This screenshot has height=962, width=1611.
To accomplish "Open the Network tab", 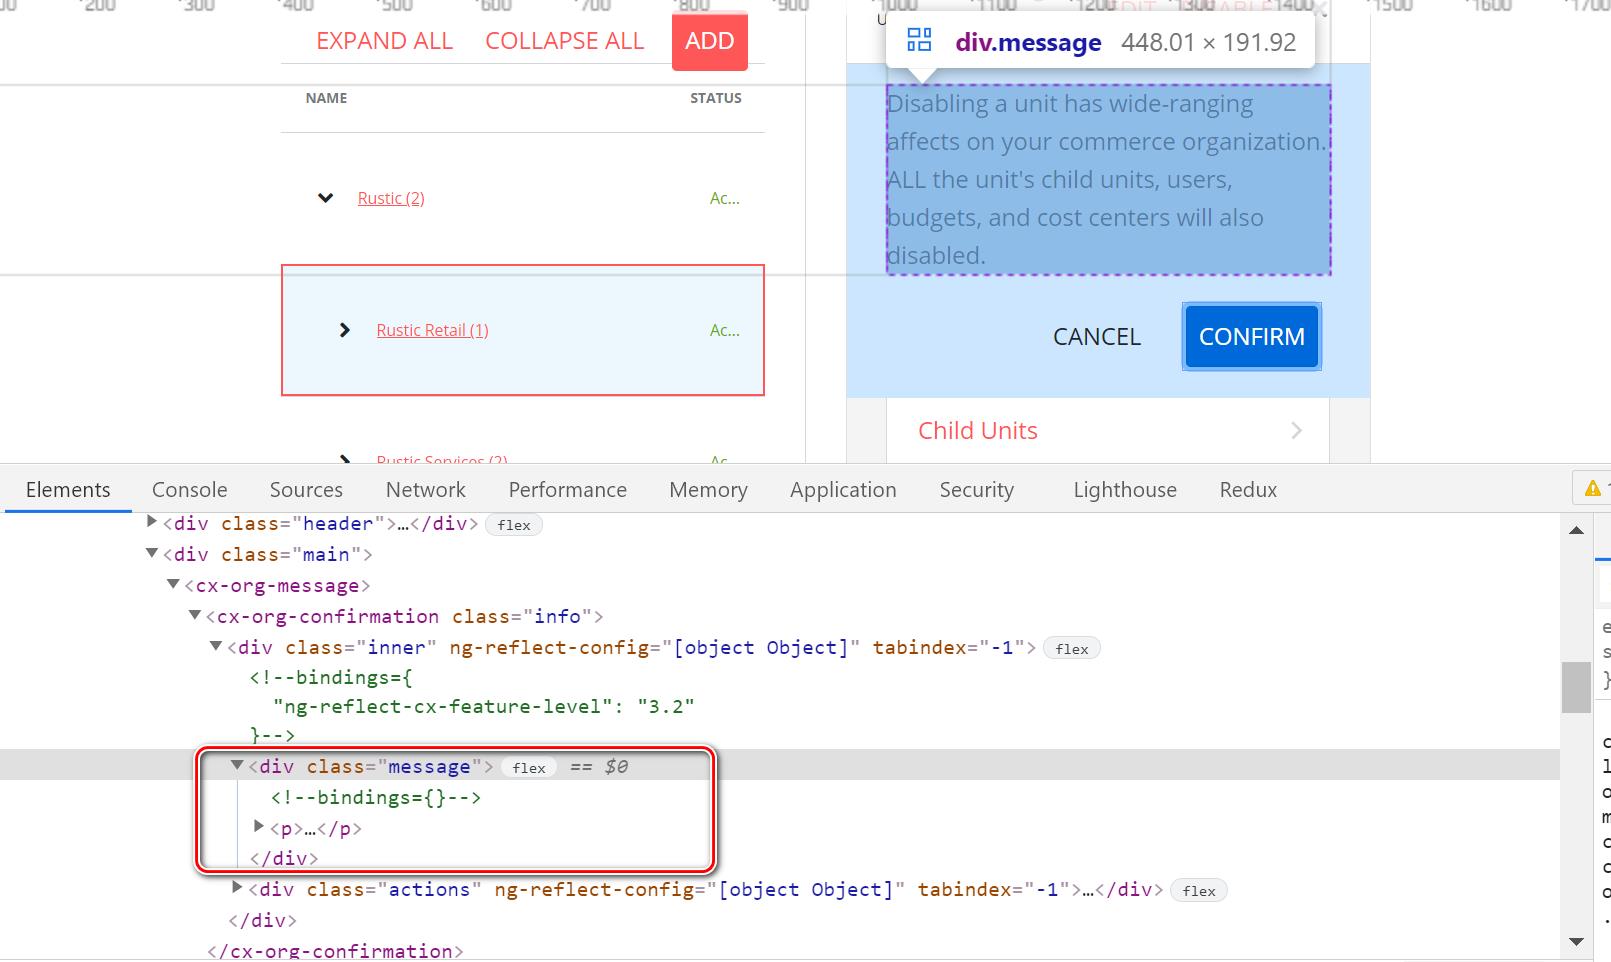I will [x=426, y=490].
